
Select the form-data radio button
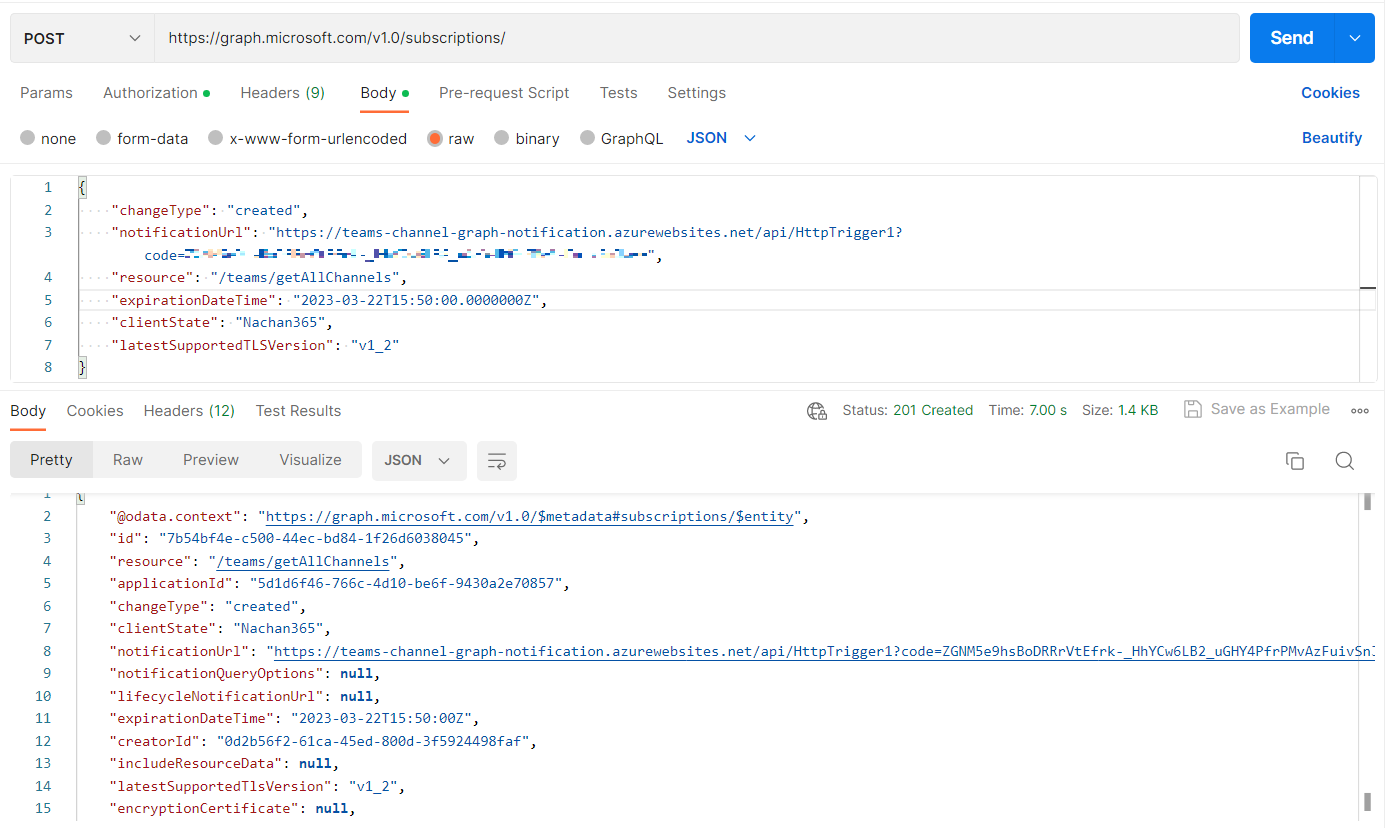104,139
